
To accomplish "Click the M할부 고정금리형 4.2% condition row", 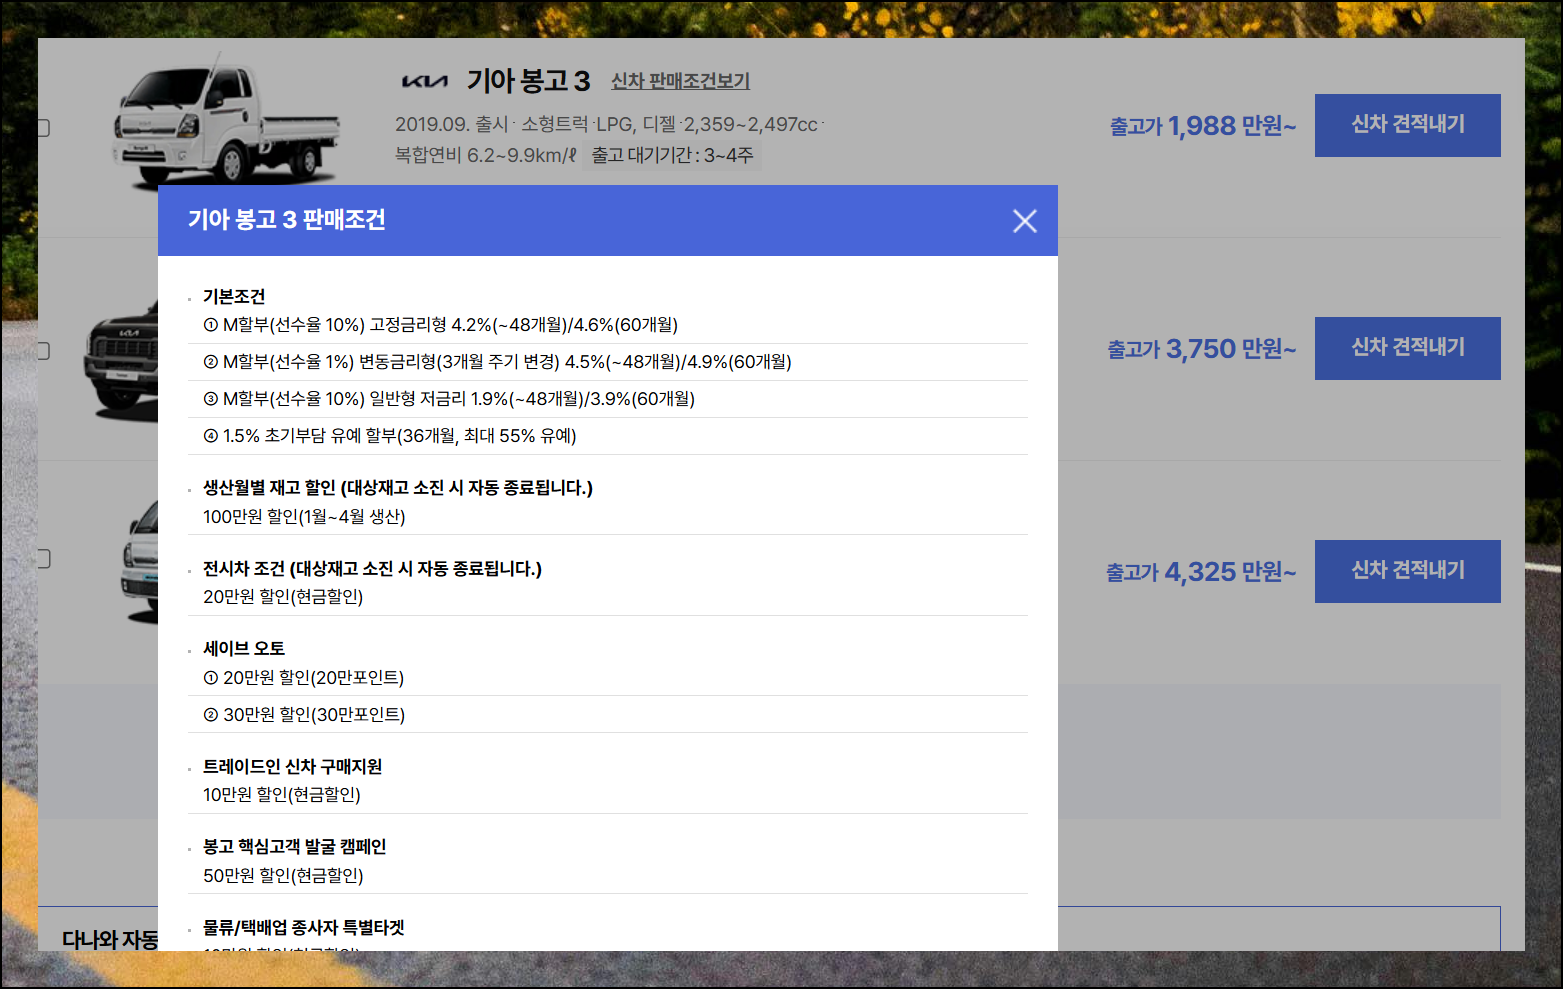I will (608, 325).
